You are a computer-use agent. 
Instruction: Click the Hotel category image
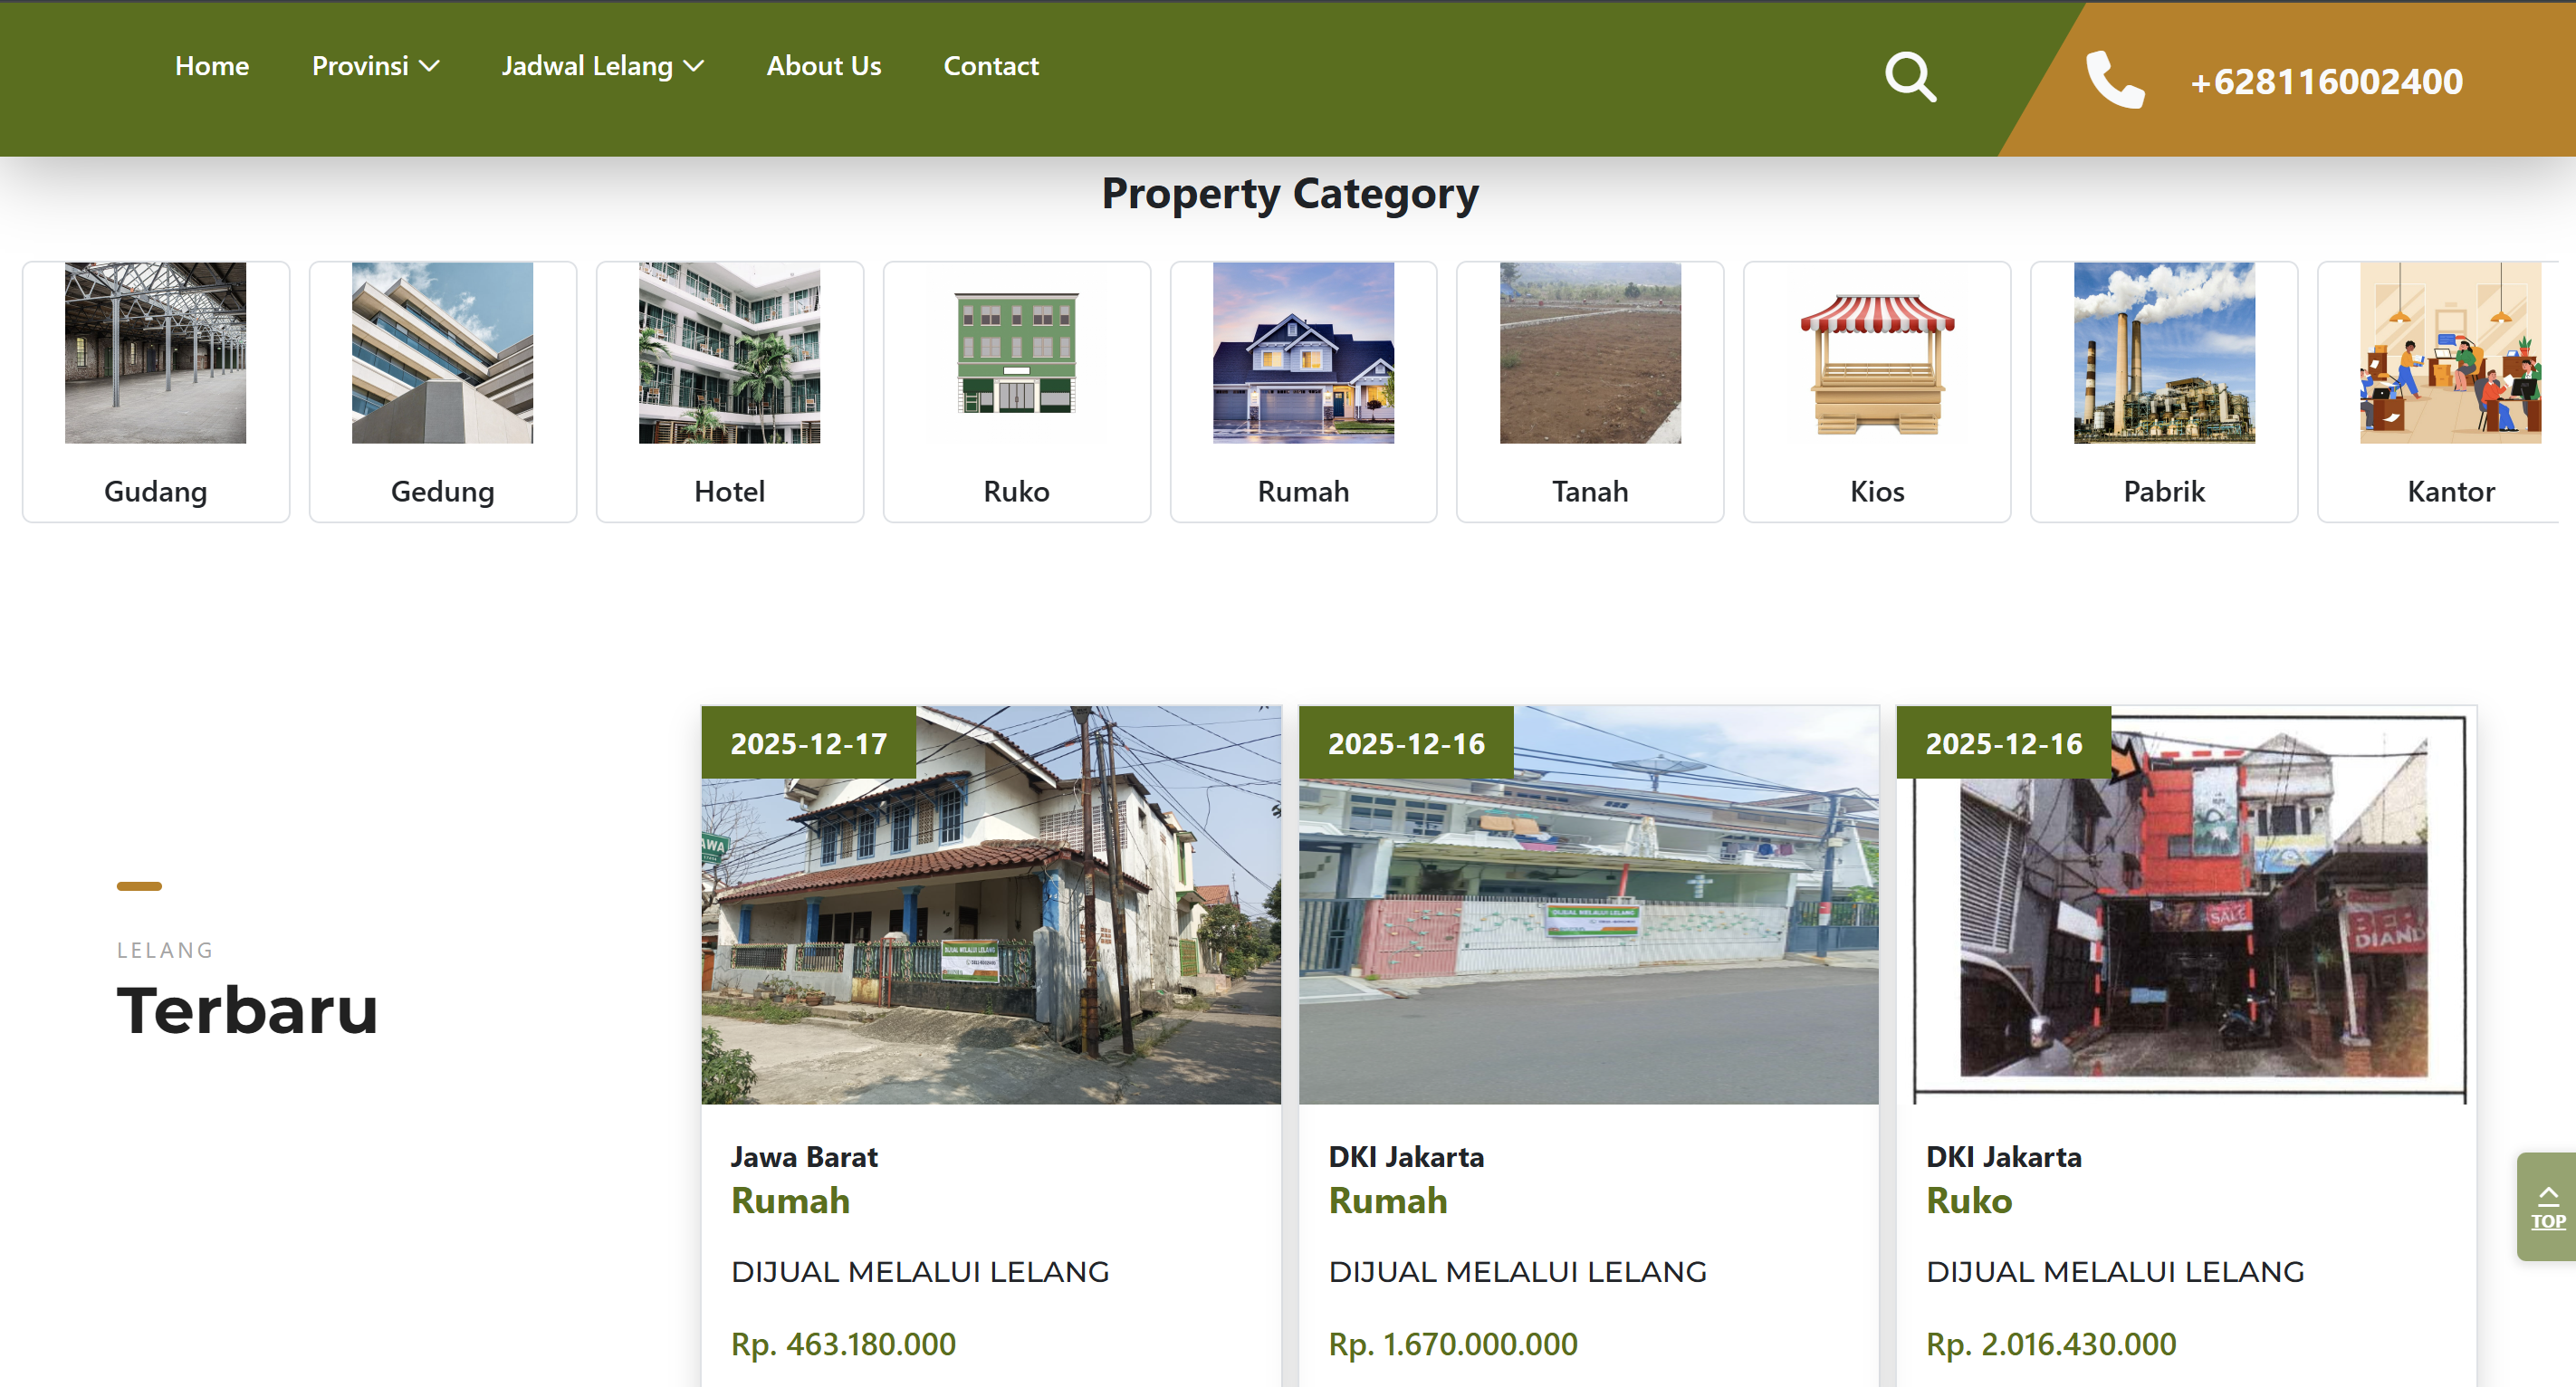tap(729, 353)
